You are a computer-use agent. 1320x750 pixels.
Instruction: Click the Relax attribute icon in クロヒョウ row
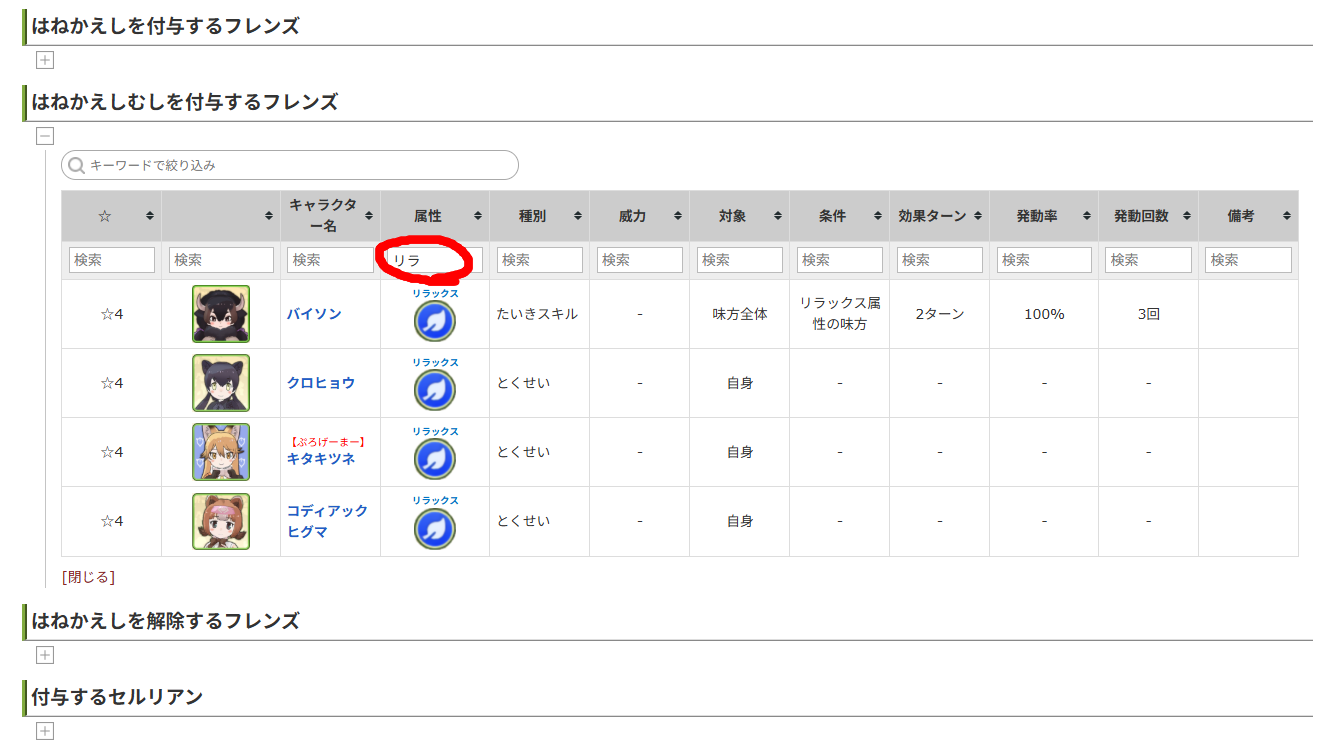[435, 390]
